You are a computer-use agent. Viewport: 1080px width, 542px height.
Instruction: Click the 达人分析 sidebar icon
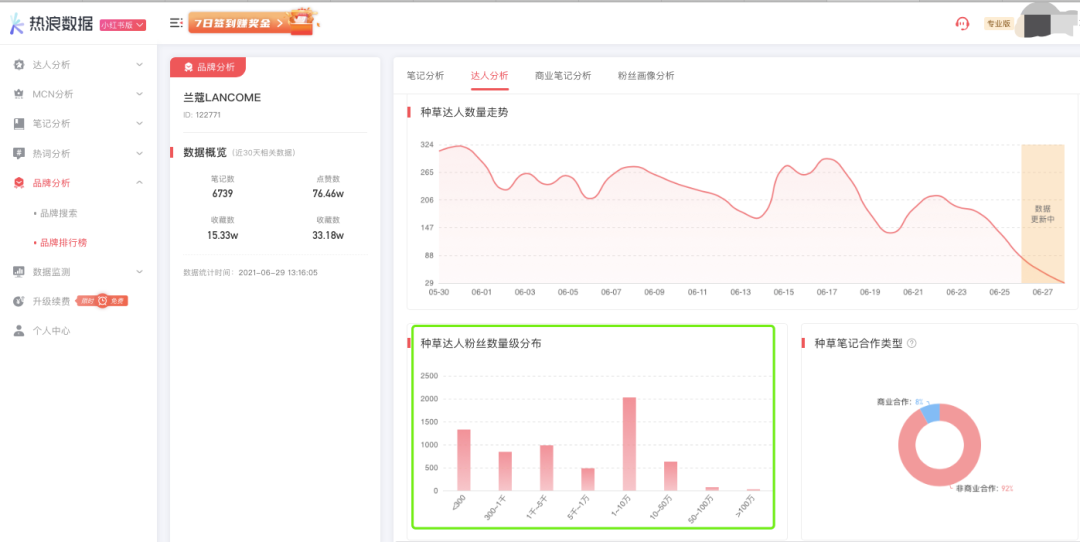[19, 65]
